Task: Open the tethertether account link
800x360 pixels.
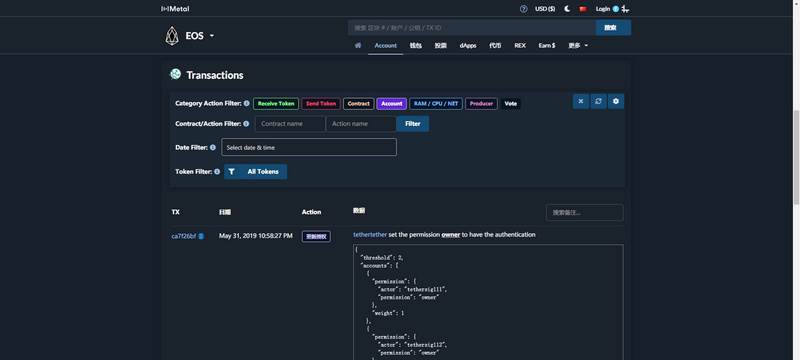Action: [x=370, y=235]
